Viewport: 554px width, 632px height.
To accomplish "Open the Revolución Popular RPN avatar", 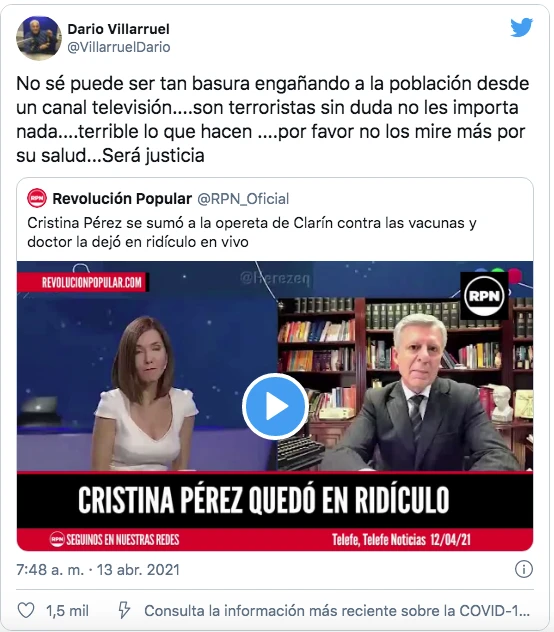I will tap(37, 198).
